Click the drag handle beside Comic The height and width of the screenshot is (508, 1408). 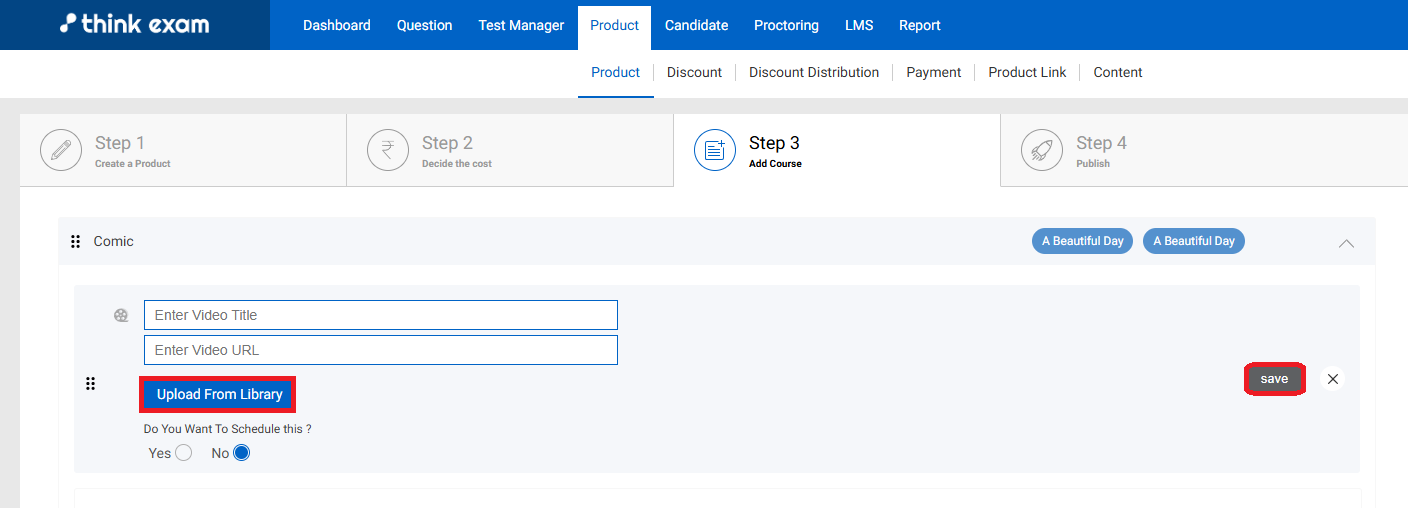pos(75,242)
